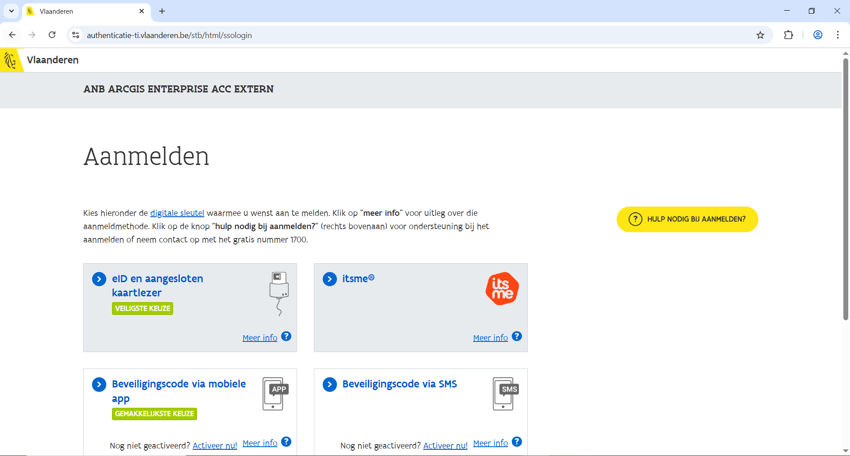Choose itsme® login method

(x=358, y=279)
